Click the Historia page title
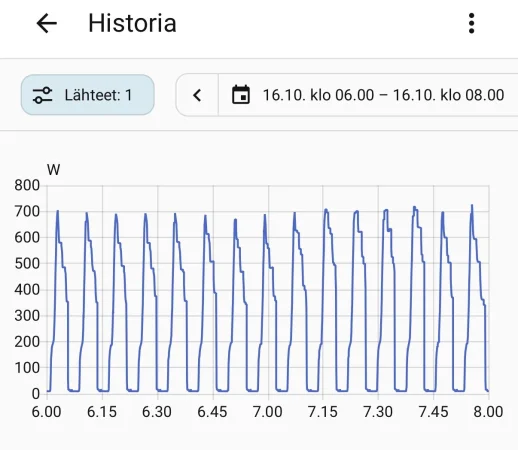The width and height of the screenshot is (518, 450). (132, 23)
